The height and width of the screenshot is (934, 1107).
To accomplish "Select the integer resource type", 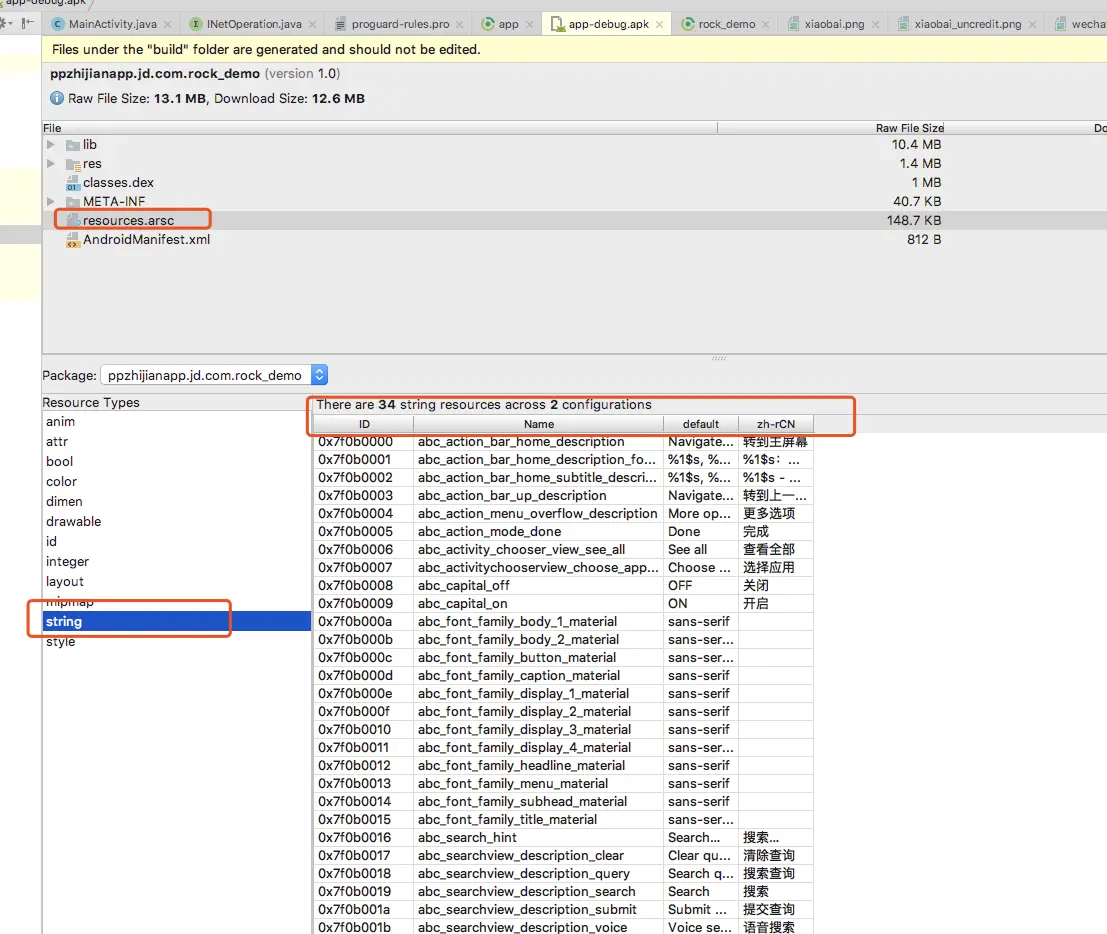I will [x=176, y=561].
